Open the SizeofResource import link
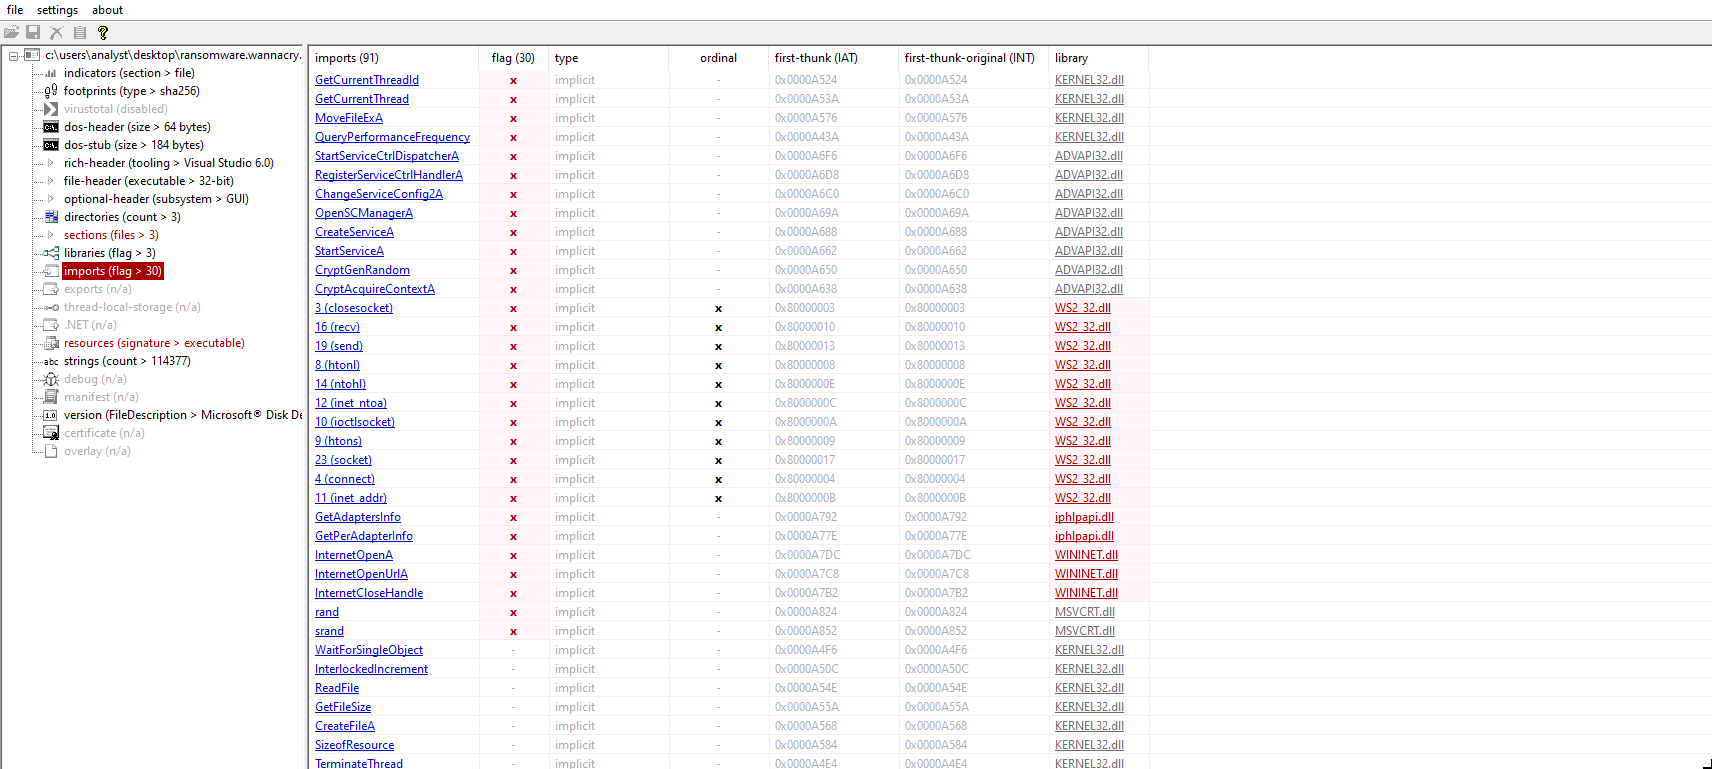The height and width of the screenshot is (769, 1712). tap(354, 745)
